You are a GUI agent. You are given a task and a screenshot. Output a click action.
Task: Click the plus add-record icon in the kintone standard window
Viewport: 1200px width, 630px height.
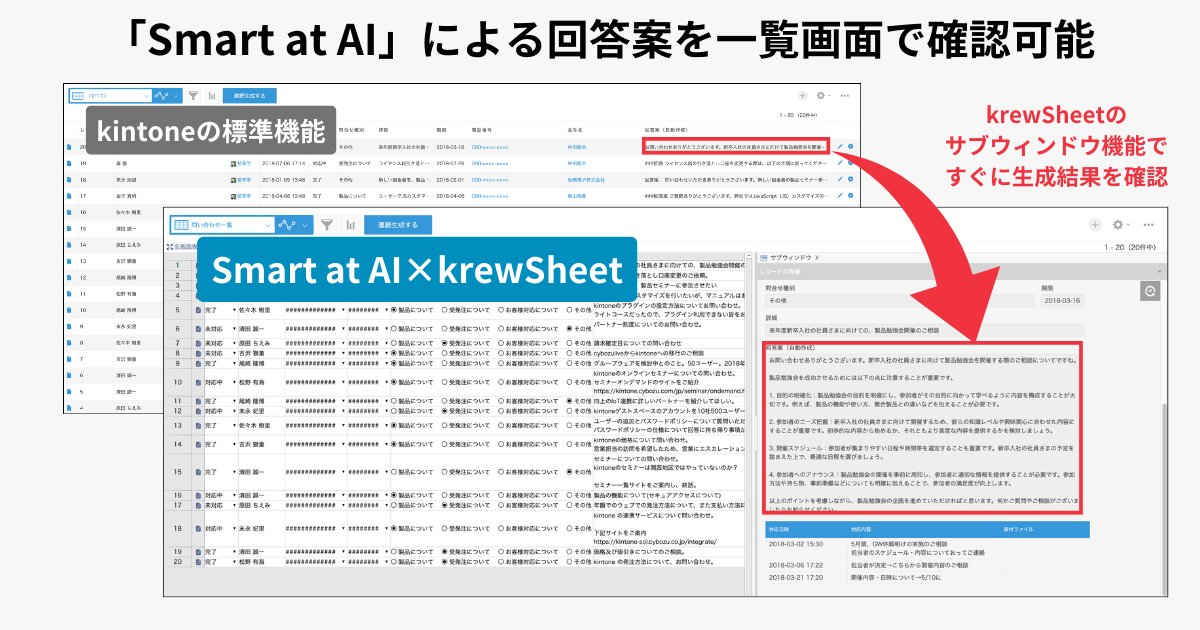(x=801, y=96)
